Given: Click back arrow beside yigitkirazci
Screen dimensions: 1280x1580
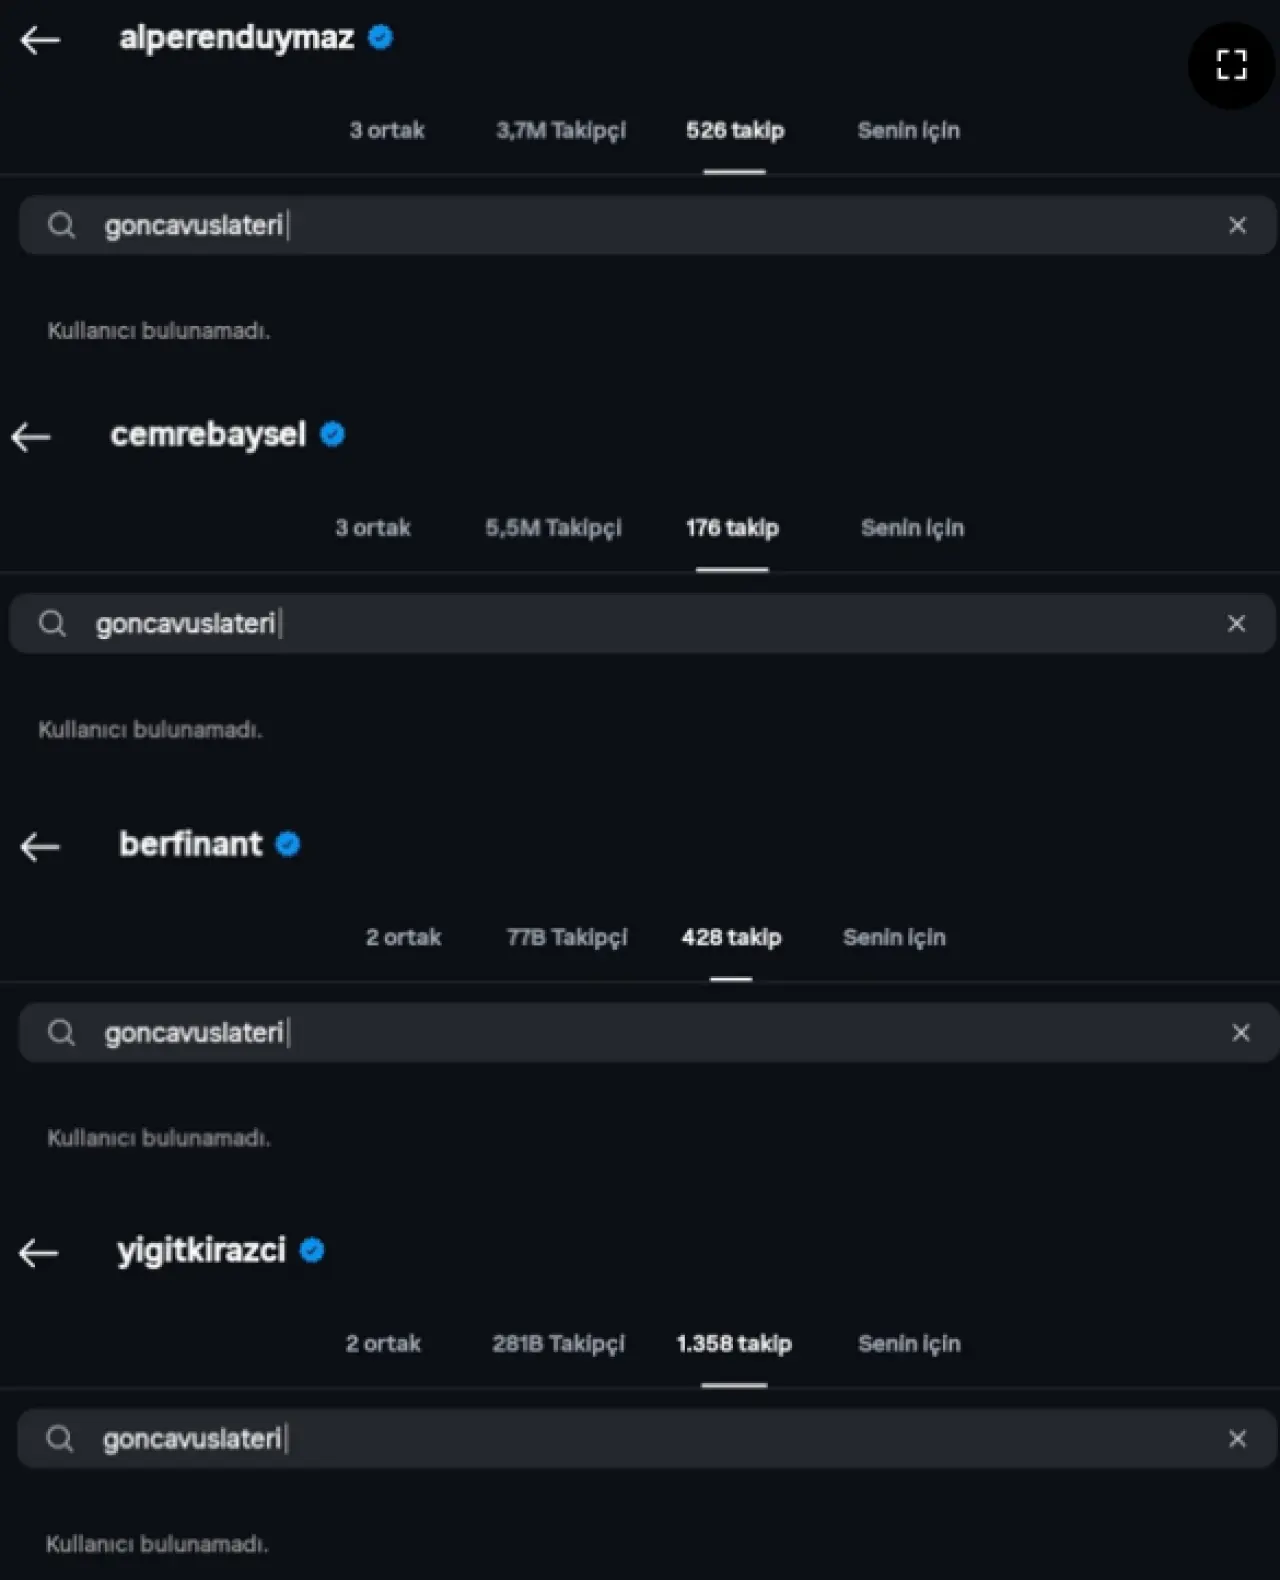Looking at the screenshot, I should tap(39, 1253).
